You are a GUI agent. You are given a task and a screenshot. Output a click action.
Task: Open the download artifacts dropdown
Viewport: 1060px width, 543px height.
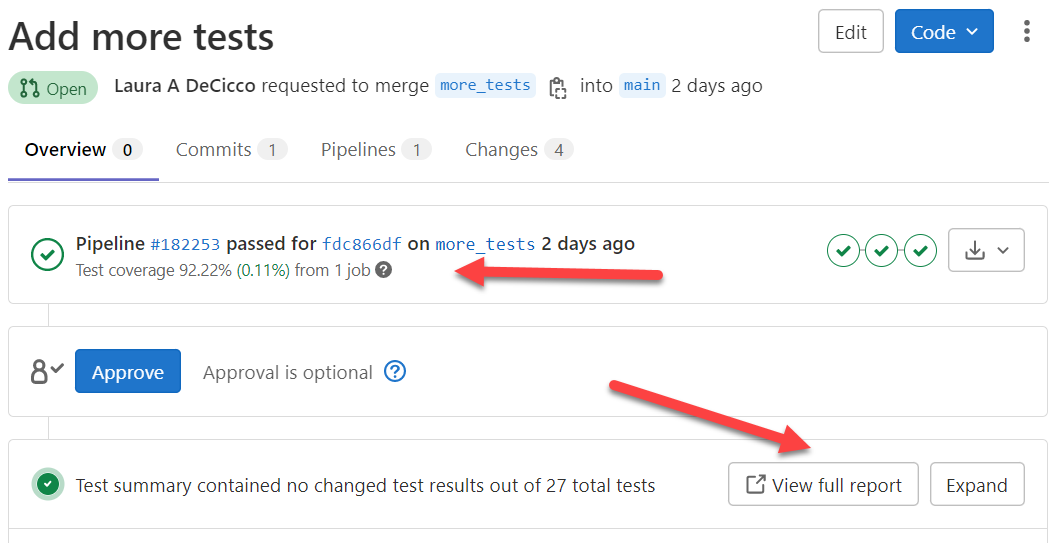[986, 250]
